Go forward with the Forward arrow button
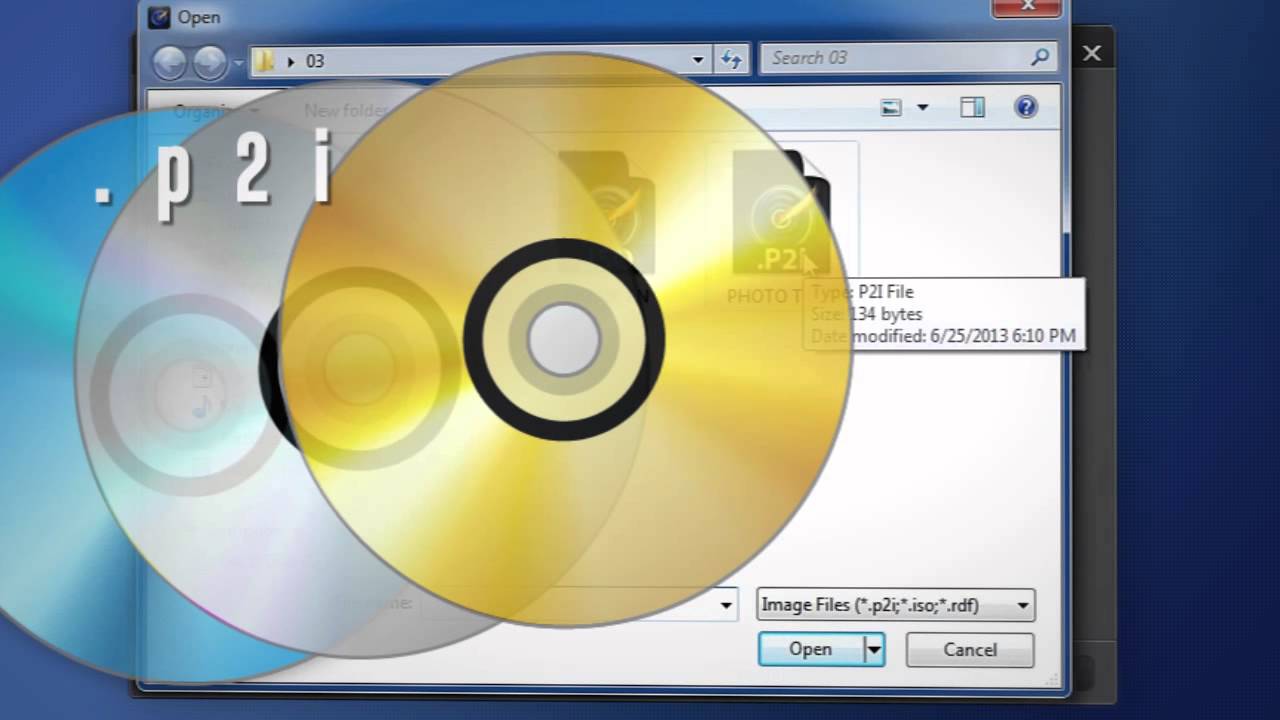This screenshot has height=720, width=1280. (x=210, y=63)
